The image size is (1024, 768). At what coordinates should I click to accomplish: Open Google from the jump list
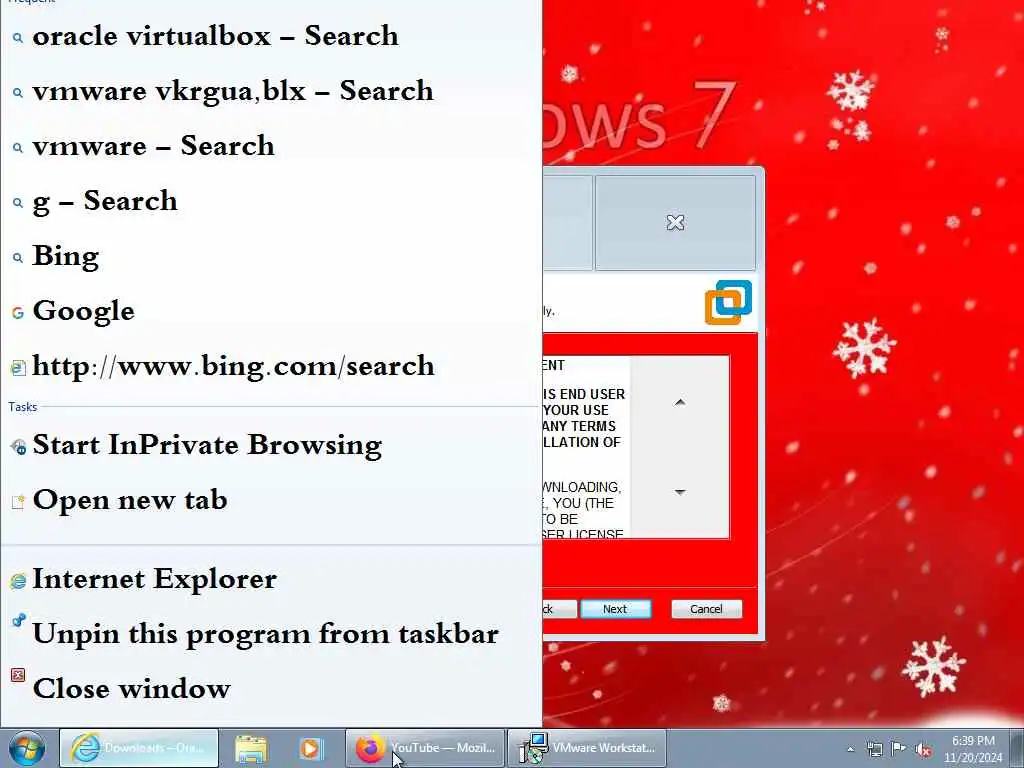(271, 311)
